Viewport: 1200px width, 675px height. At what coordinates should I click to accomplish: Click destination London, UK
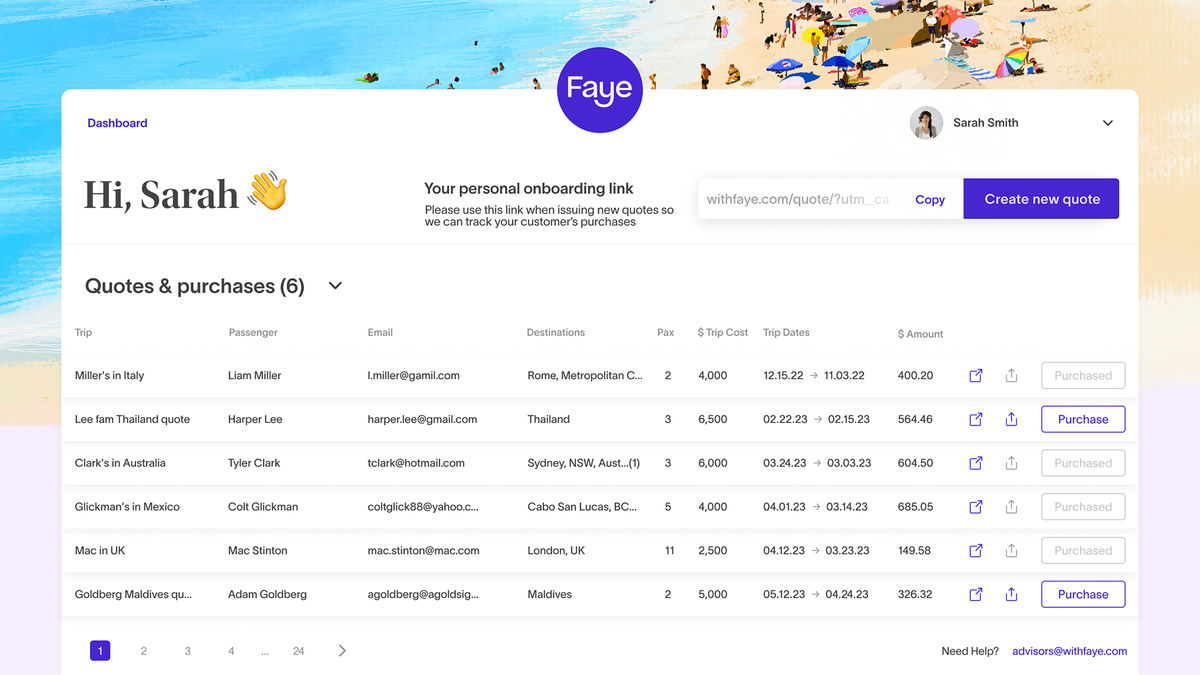pyautogui.click(x=556, y=551)
